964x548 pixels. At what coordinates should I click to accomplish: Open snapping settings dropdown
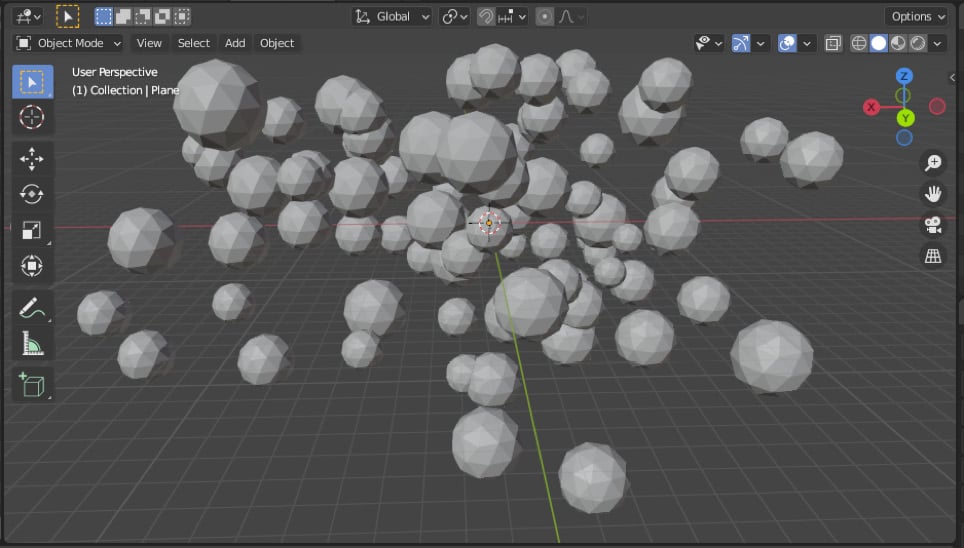pyautogui.click(x=512, y=17)
